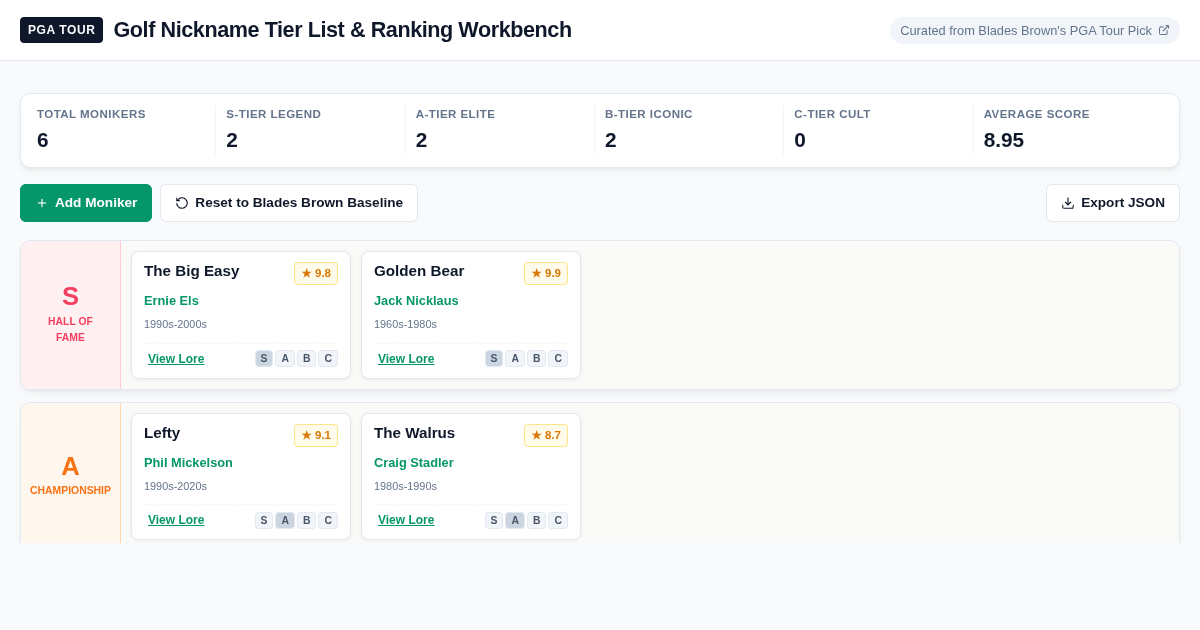View Lore for The Big Easy
The image size is (1200, 630).
[176, 359]
